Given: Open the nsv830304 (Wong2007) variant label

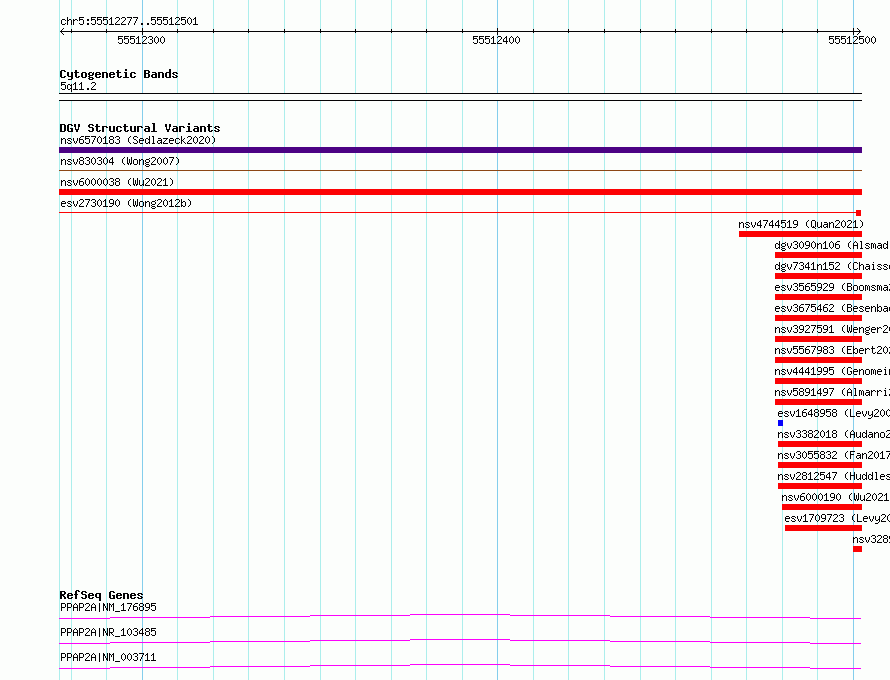Looking at the screenshot, I should click(120, 161).
